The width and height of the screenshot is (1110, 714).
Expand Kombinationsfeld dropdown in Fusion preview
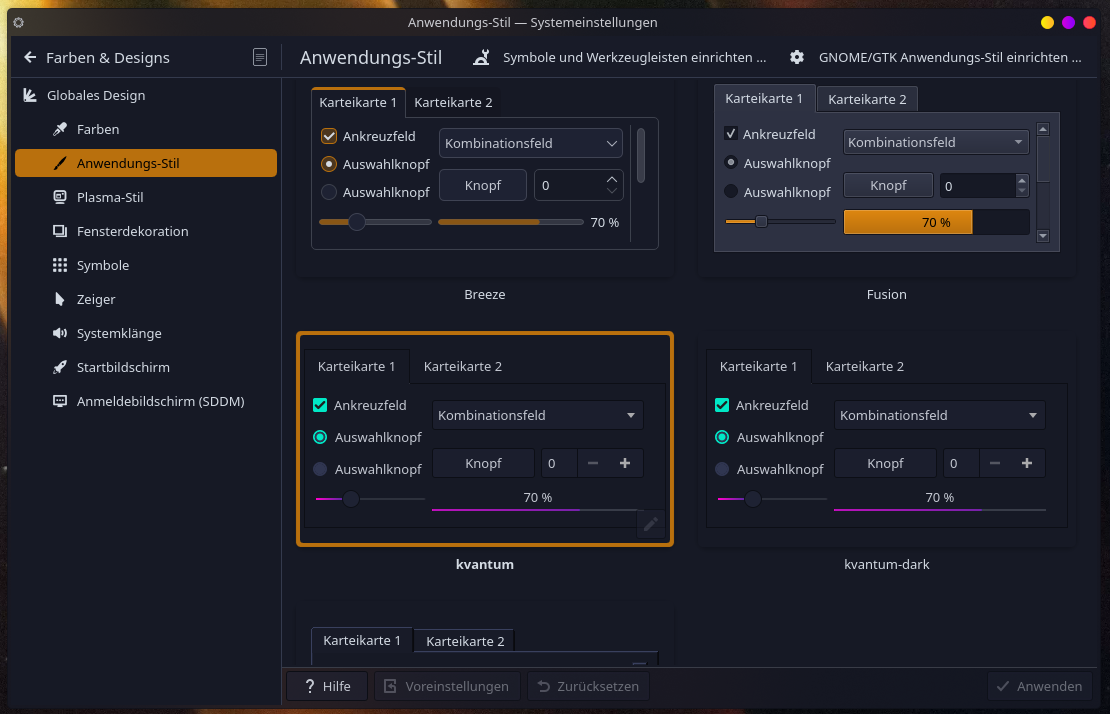click(936, 142)
